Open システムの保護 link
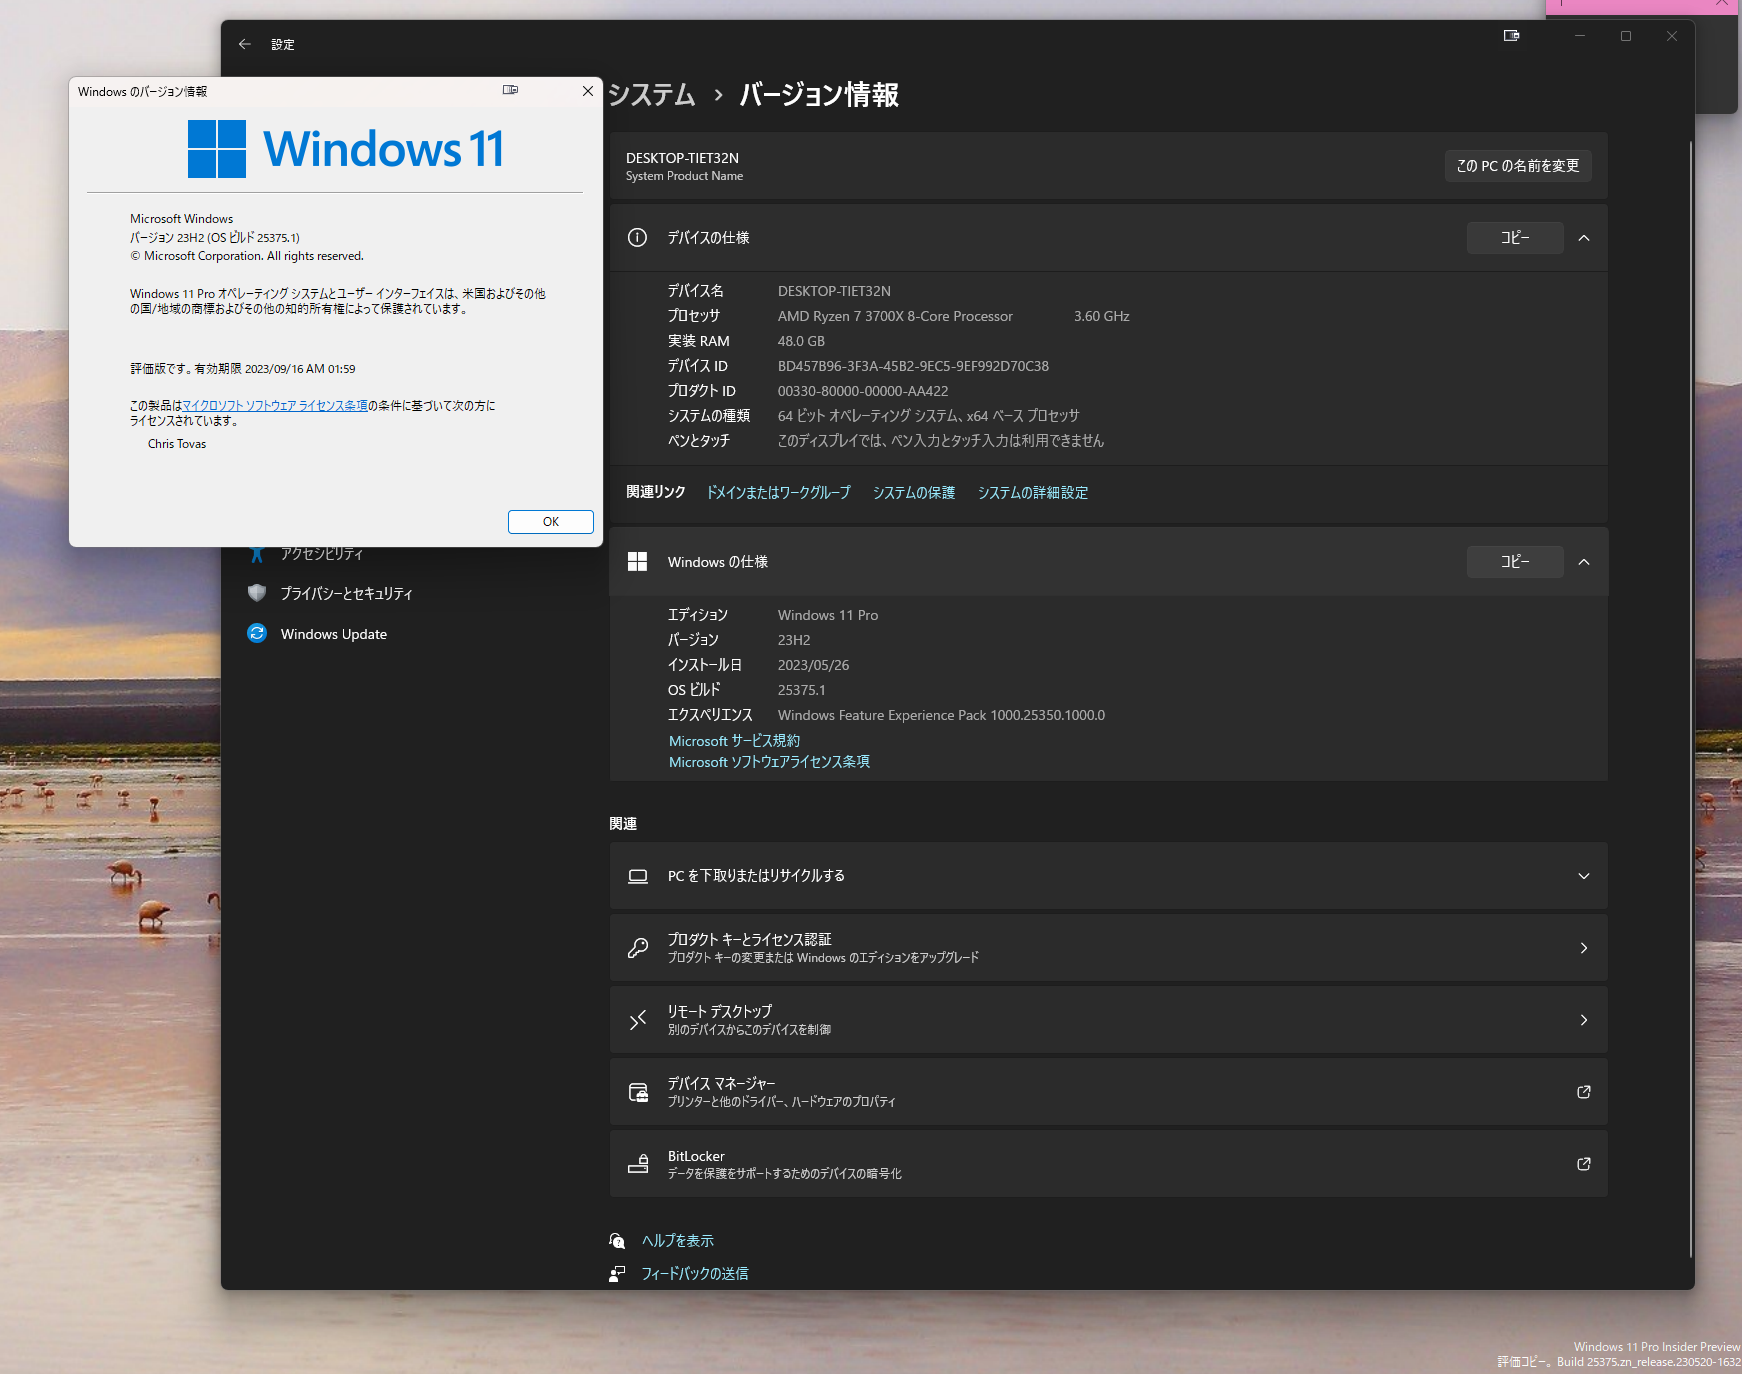The image size is (1742, 1374). click(914, 493)
